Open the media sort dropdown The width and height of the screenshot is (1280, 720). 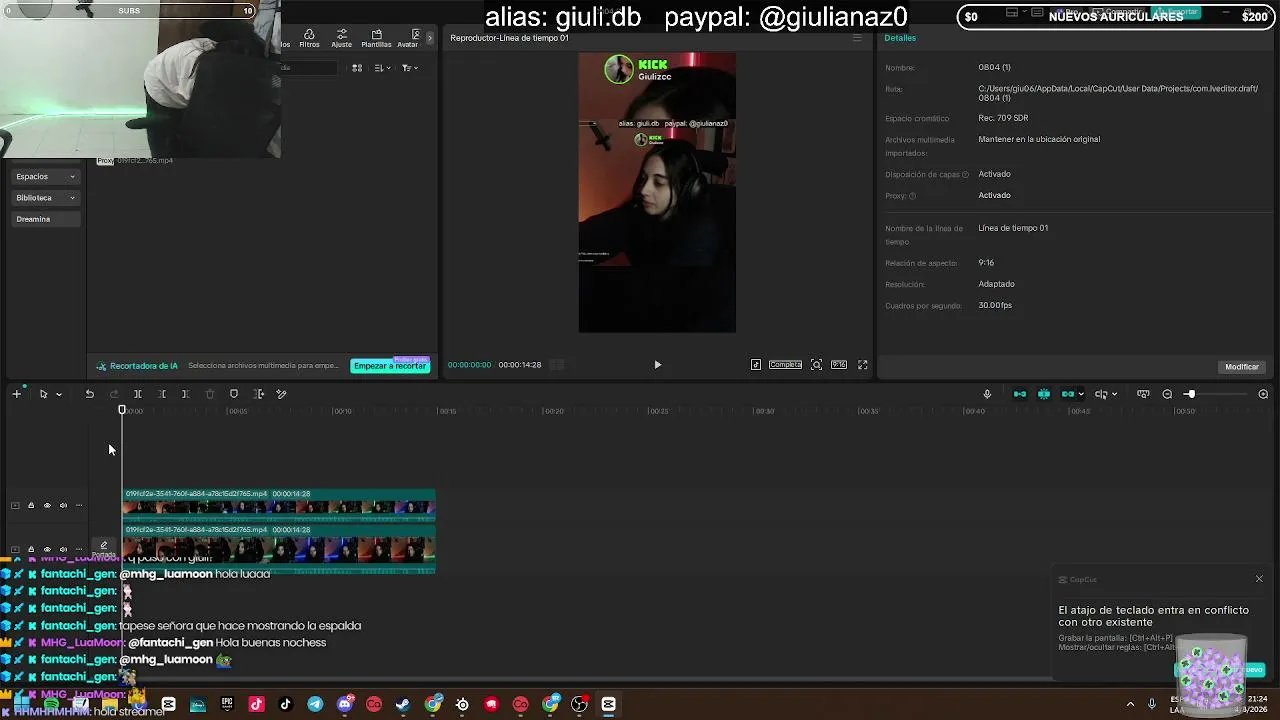(382, 68)
